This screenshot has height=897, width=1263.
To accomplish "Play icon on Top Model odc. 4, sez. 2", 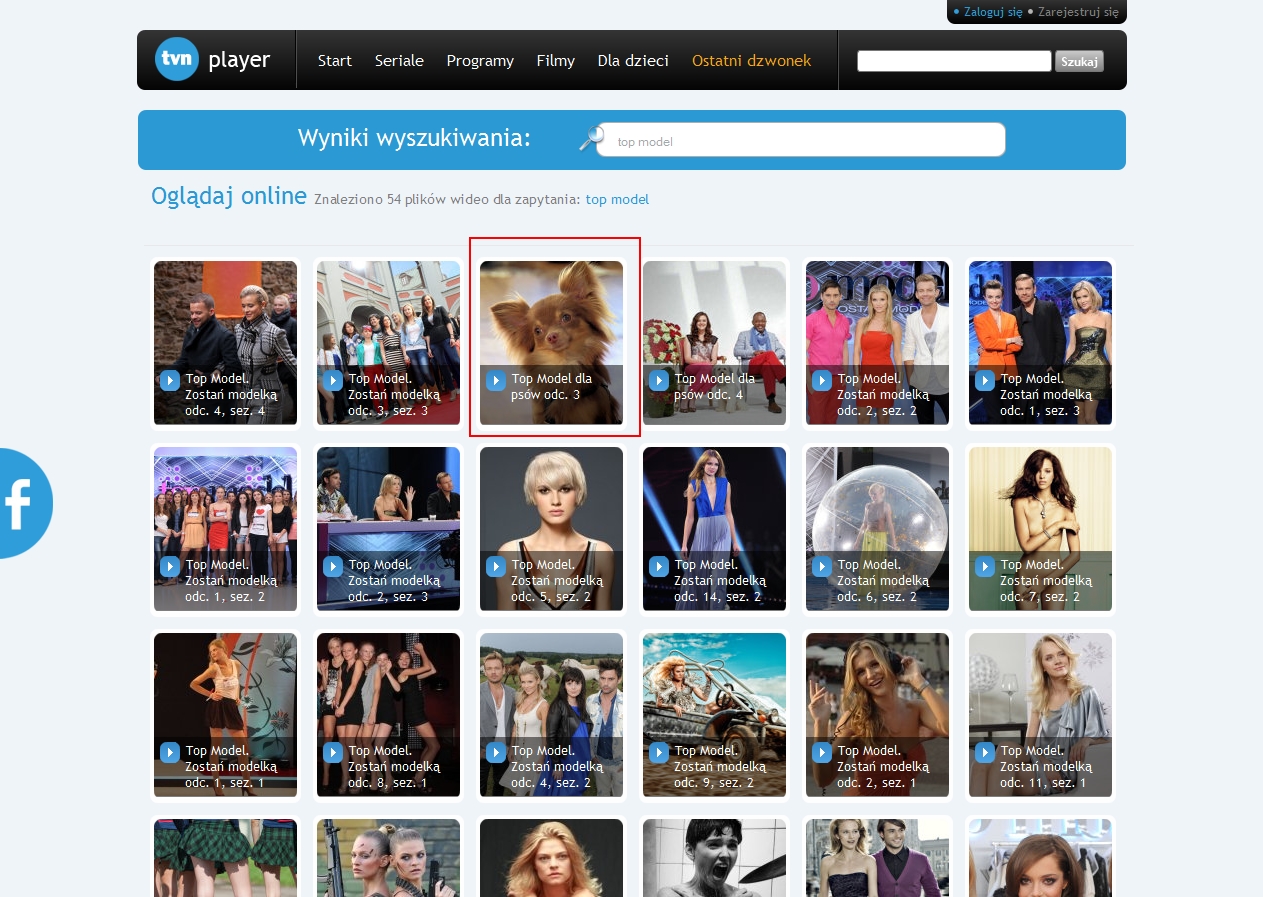I will pyautogui.click(x=495, y=752).
